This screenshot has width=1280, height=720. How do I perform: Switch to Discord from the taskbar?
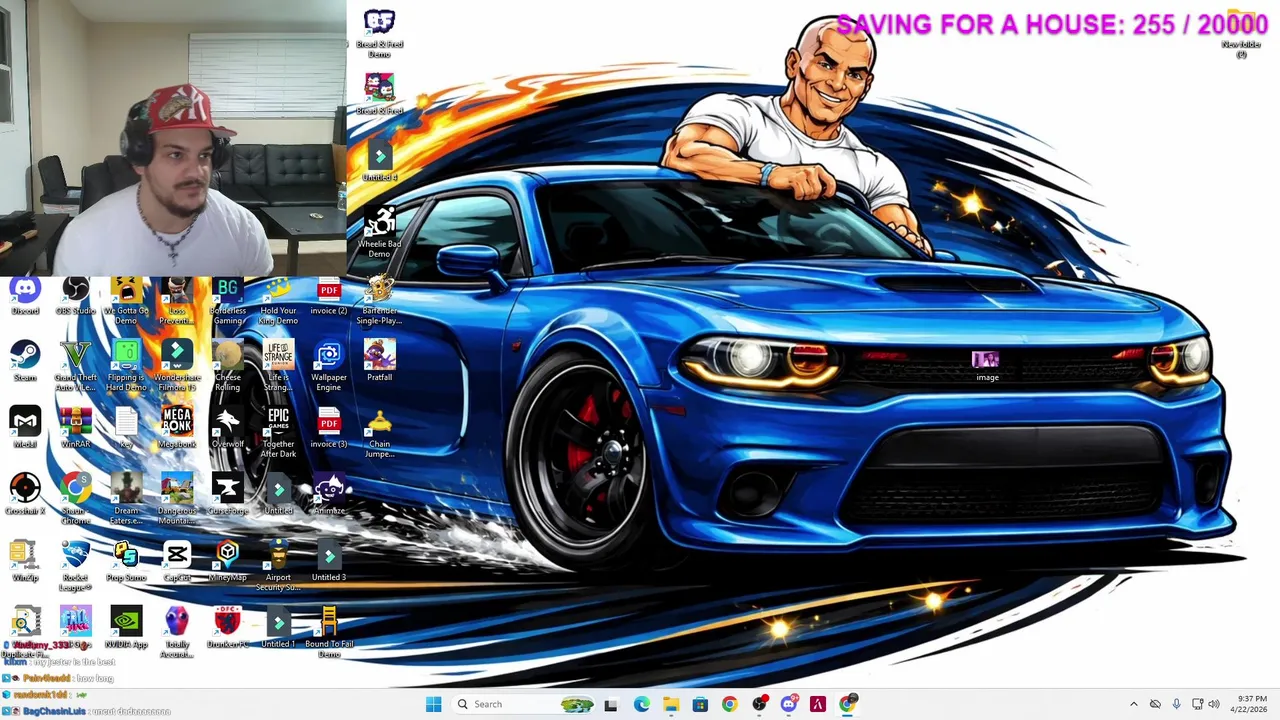click(788, 704)
